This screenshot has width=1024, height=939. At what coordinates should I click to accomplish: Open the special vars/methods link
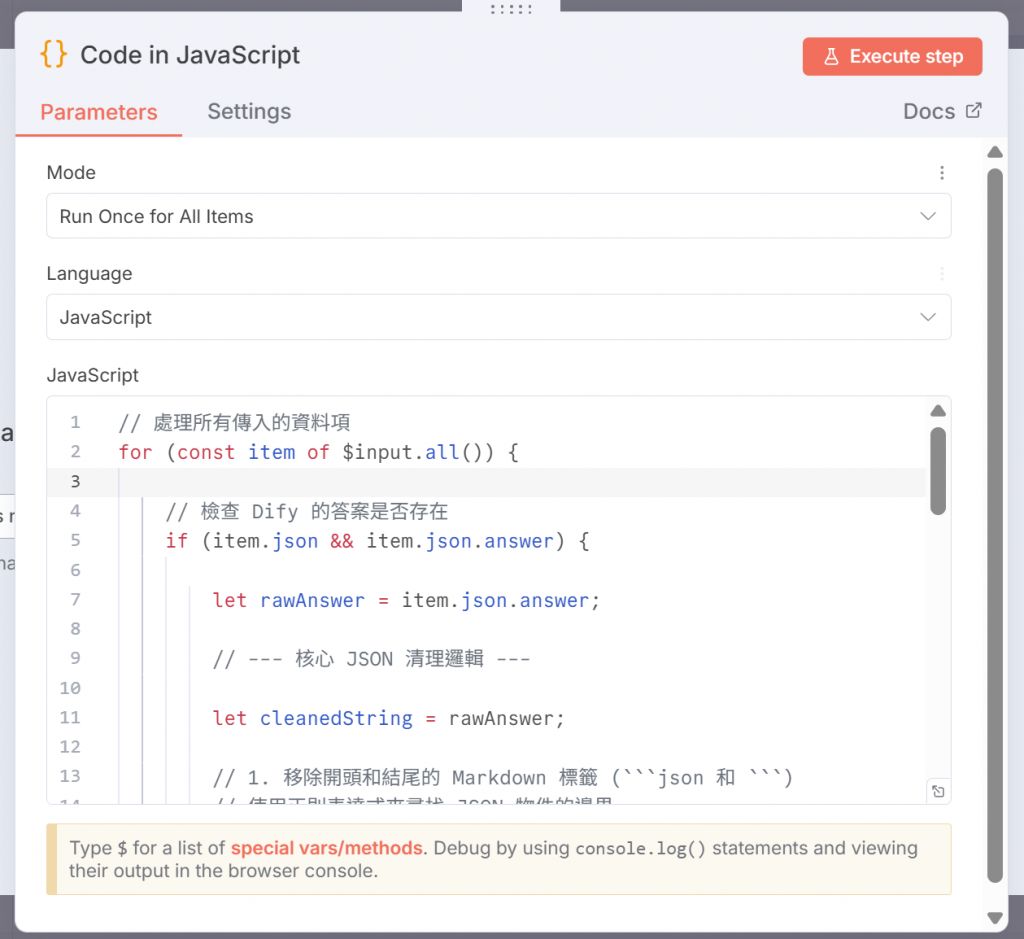(x=327, y=848)
